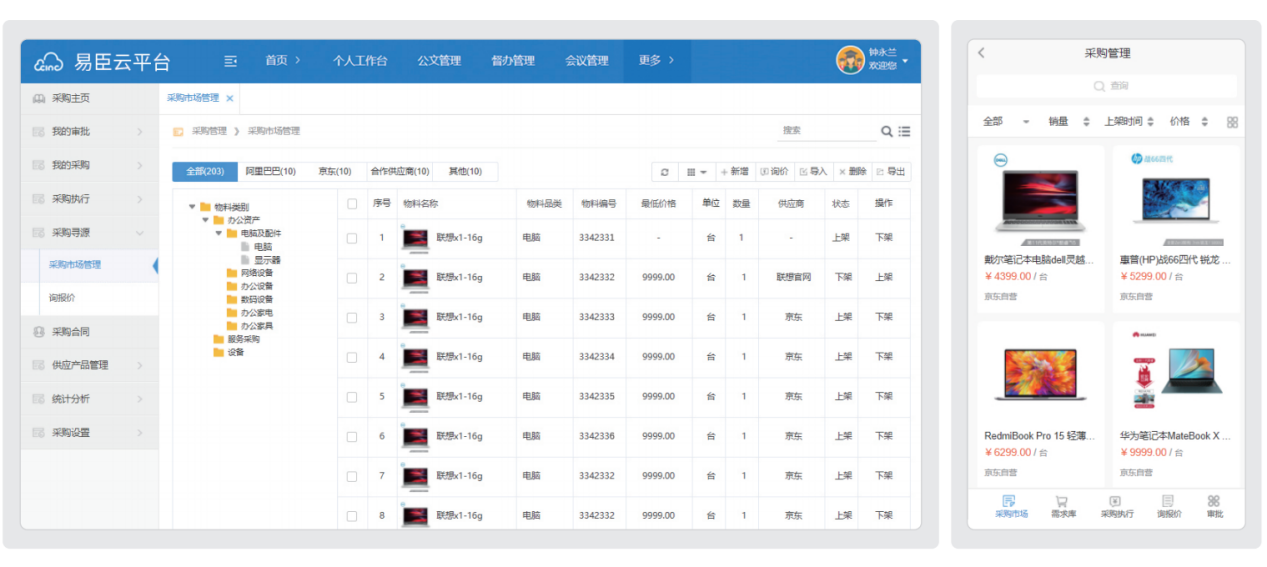Tap the 审批 icon in bottom navigation
Viewport: 1267px width, 567px height.
[1213, 501]
